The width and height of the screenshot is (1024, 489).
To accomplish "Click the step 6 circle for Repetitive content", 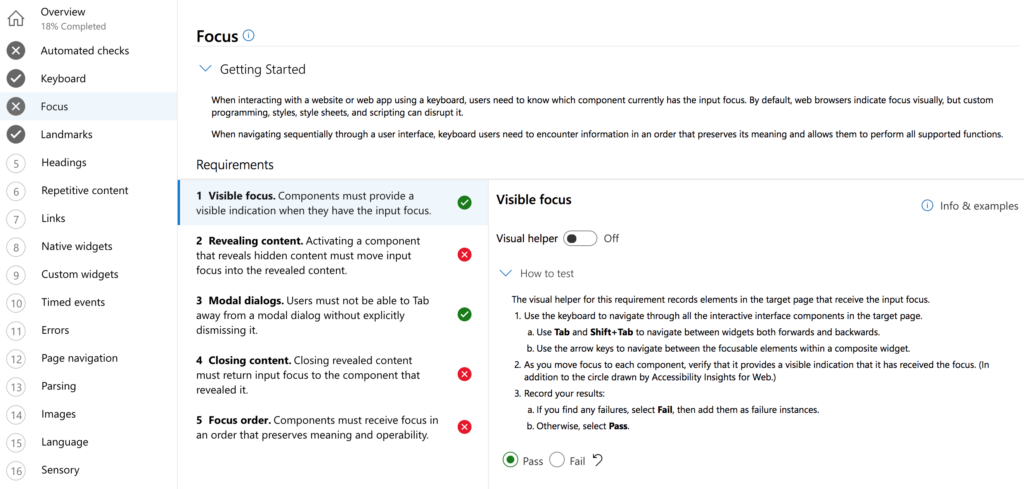I will tap(16, 191).
